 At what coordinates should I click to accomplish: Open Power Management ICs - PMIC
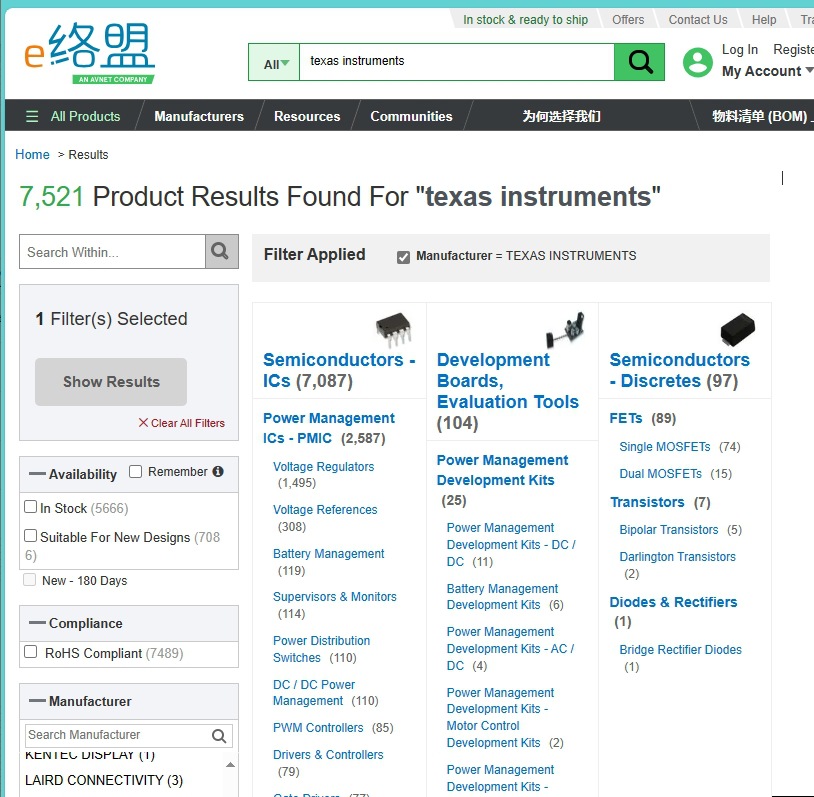coord(329,428)
